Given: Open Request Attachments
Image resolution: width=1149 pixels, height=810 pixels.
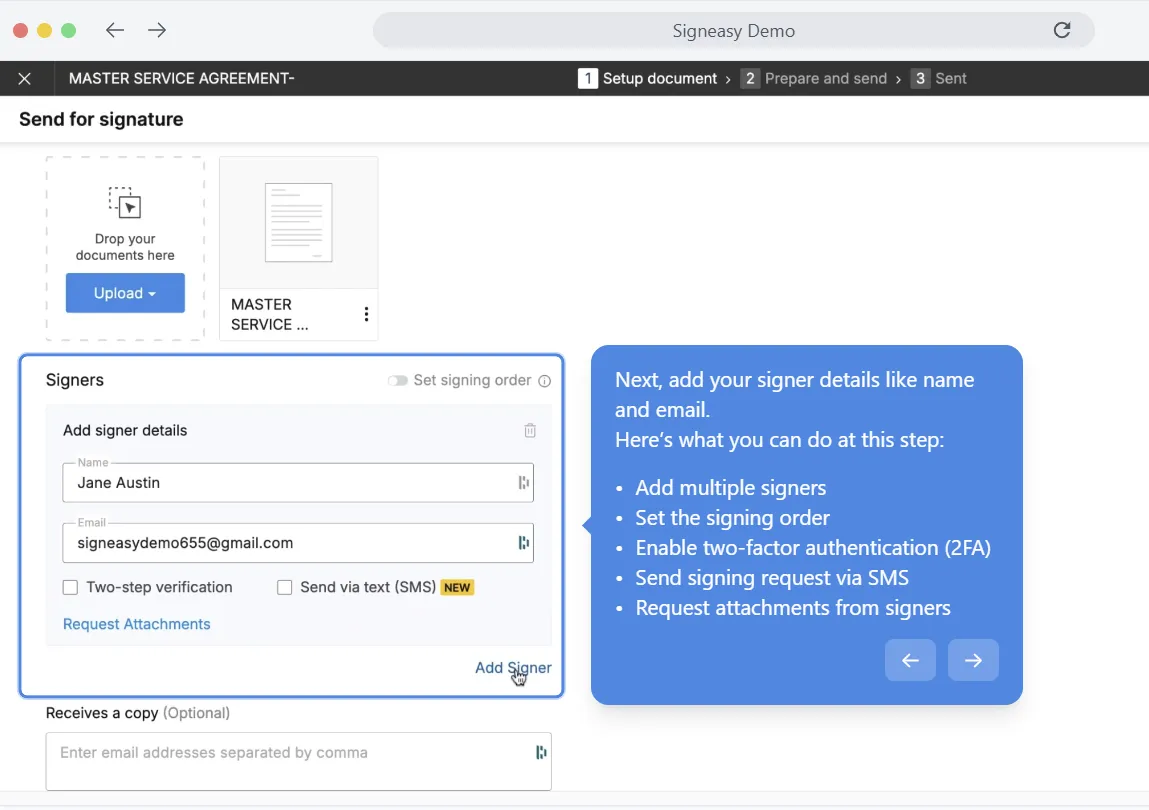Looking at the screenshot, I should tap(137, 623).
